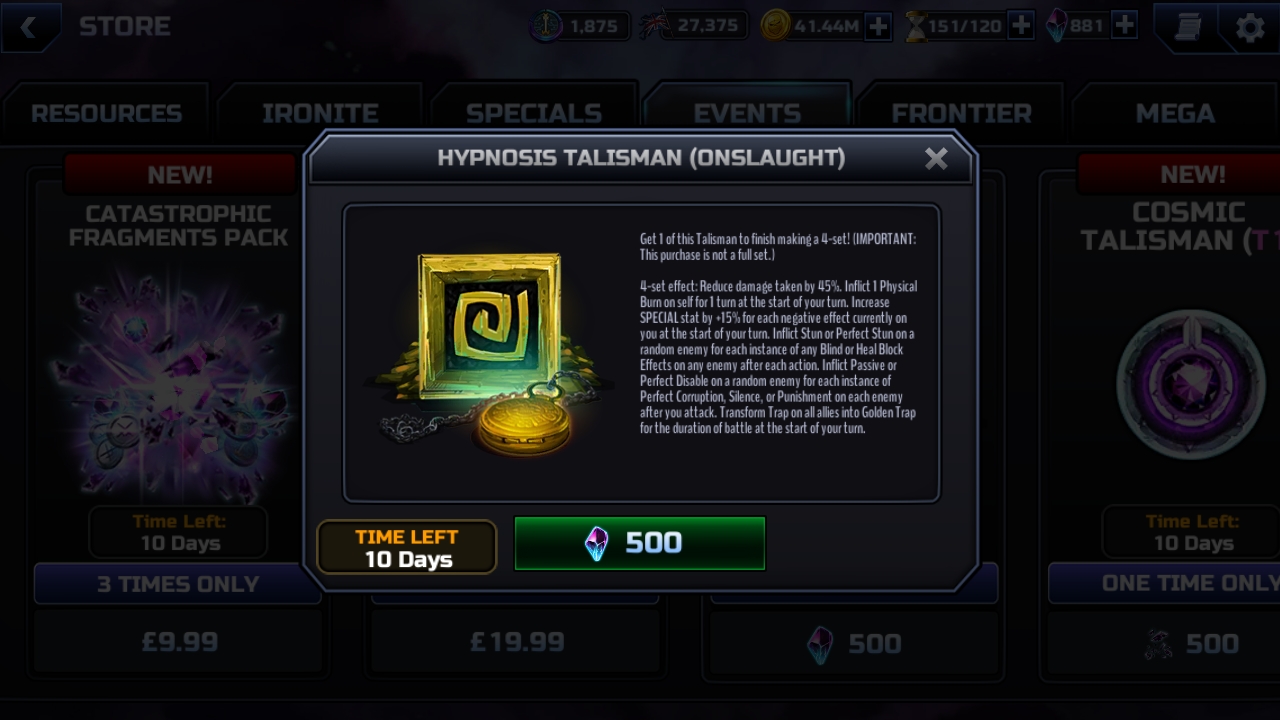Switch to the Ironite tab
The width and height of the screenshot is (1280, 720).
(x=320, y=114)
